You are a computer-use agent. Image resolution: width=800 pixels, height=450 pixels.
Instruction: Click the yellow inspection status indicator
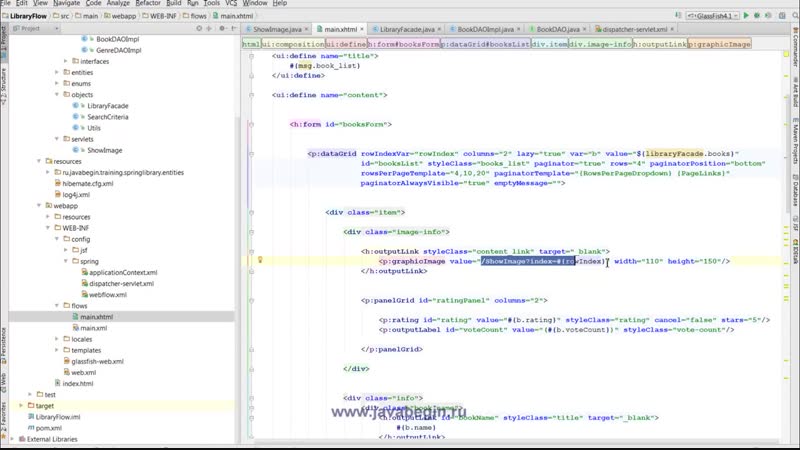(x=786, y=54)
